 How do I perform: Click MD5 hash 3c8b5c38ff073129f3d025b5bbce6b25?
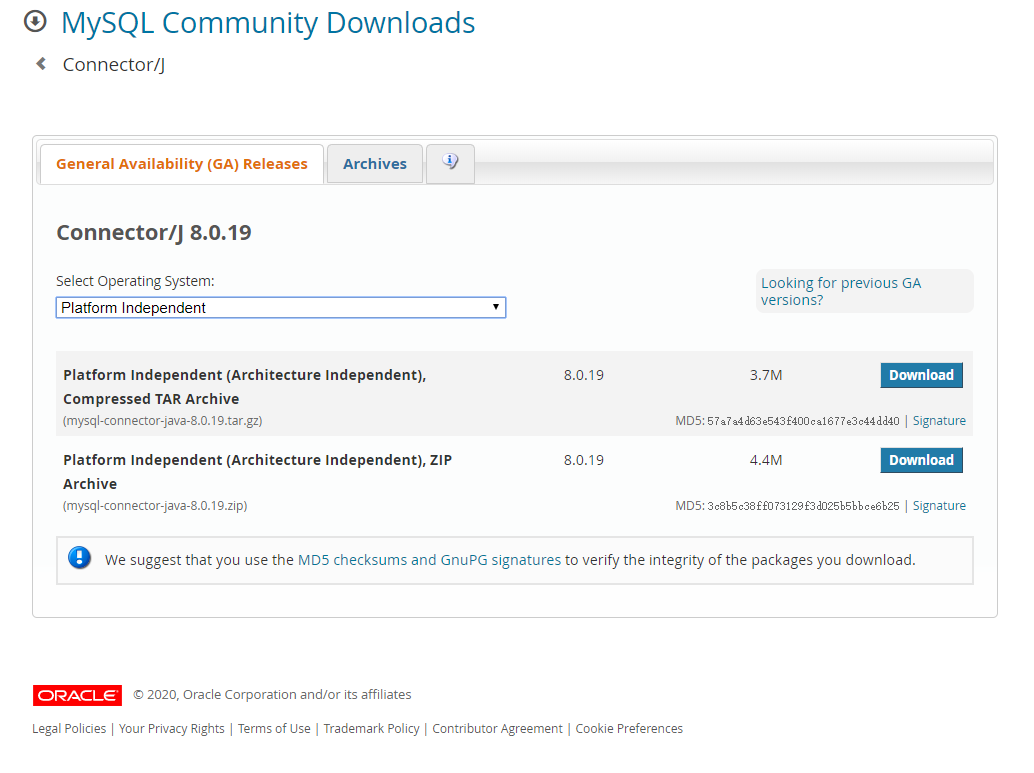point(803,507)
